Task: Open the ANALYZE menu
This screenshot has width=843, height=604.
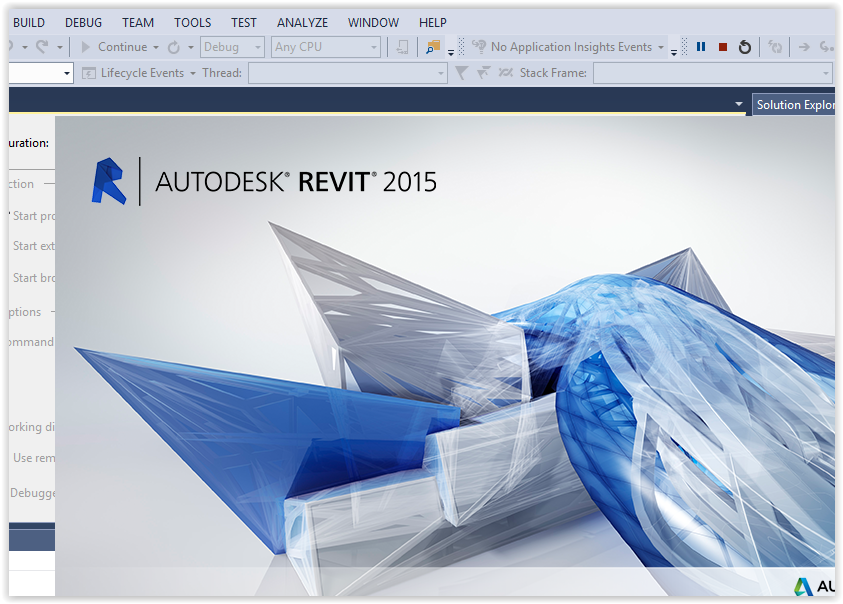Action: [302, 23]
